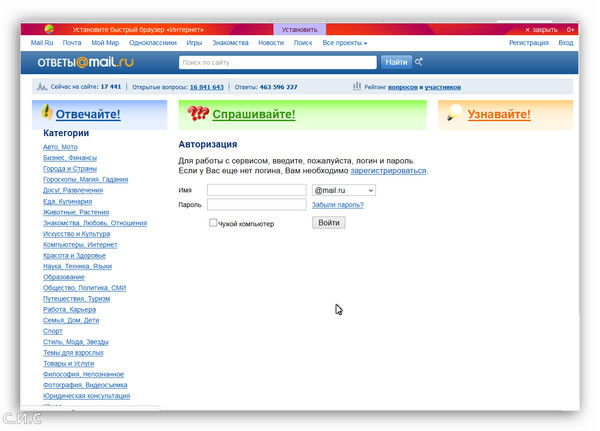
Task: Open the @mail.ru domain dropdown
Action: click(x=344, y=190)
